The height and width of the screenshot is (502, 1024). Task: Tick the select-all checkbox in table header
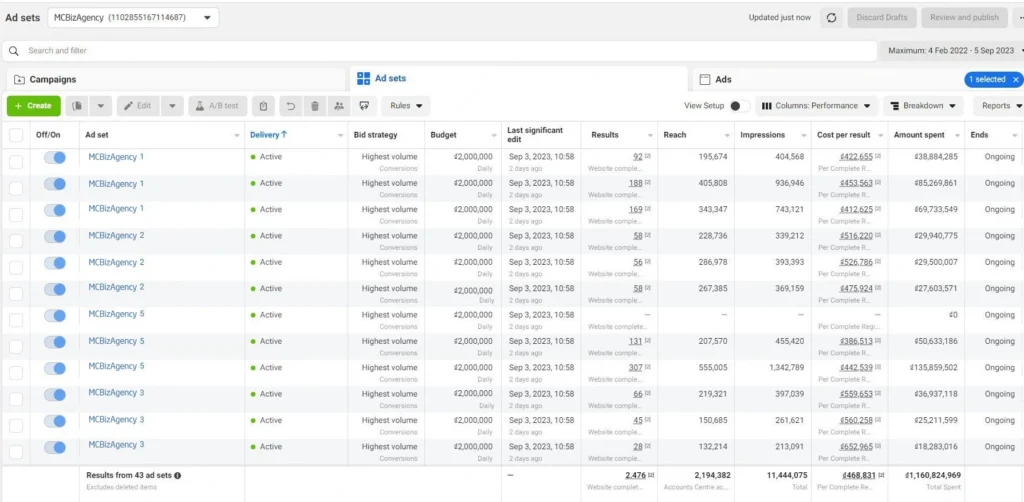(x=16, y=135)
